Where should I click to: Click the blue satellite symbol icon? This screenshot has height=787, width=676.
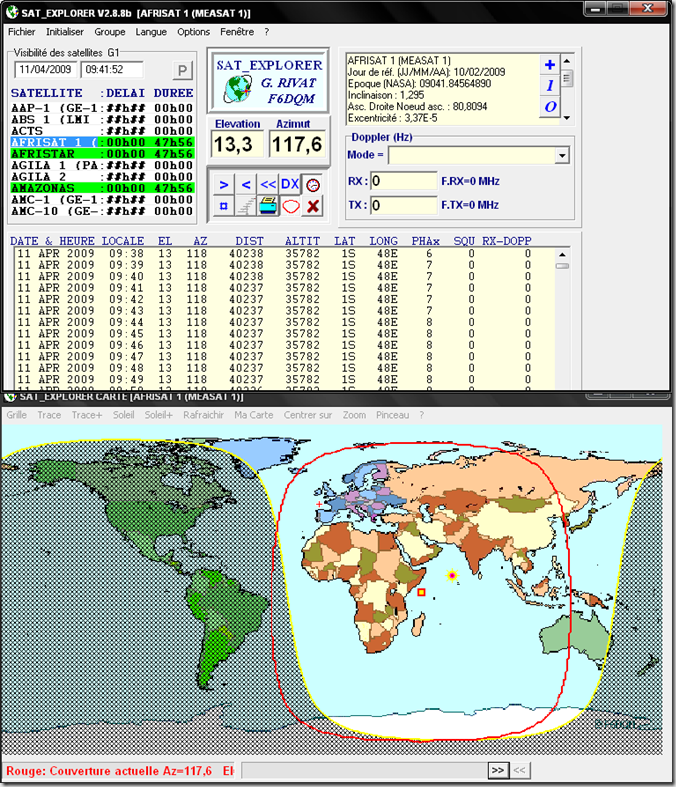(224, 206)
